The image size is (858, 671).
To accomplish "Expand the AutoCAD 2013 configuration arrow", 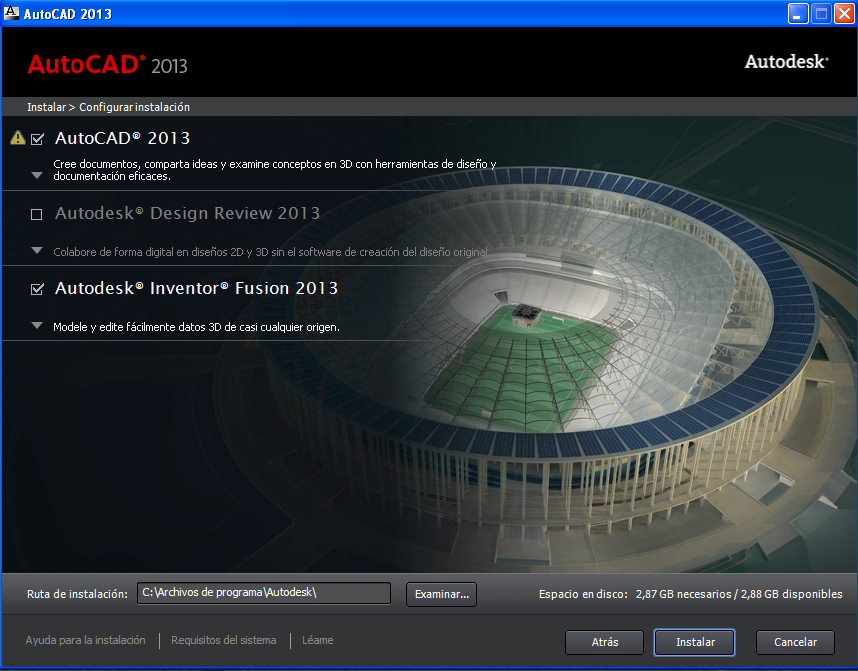I will (x=37, y=176).
